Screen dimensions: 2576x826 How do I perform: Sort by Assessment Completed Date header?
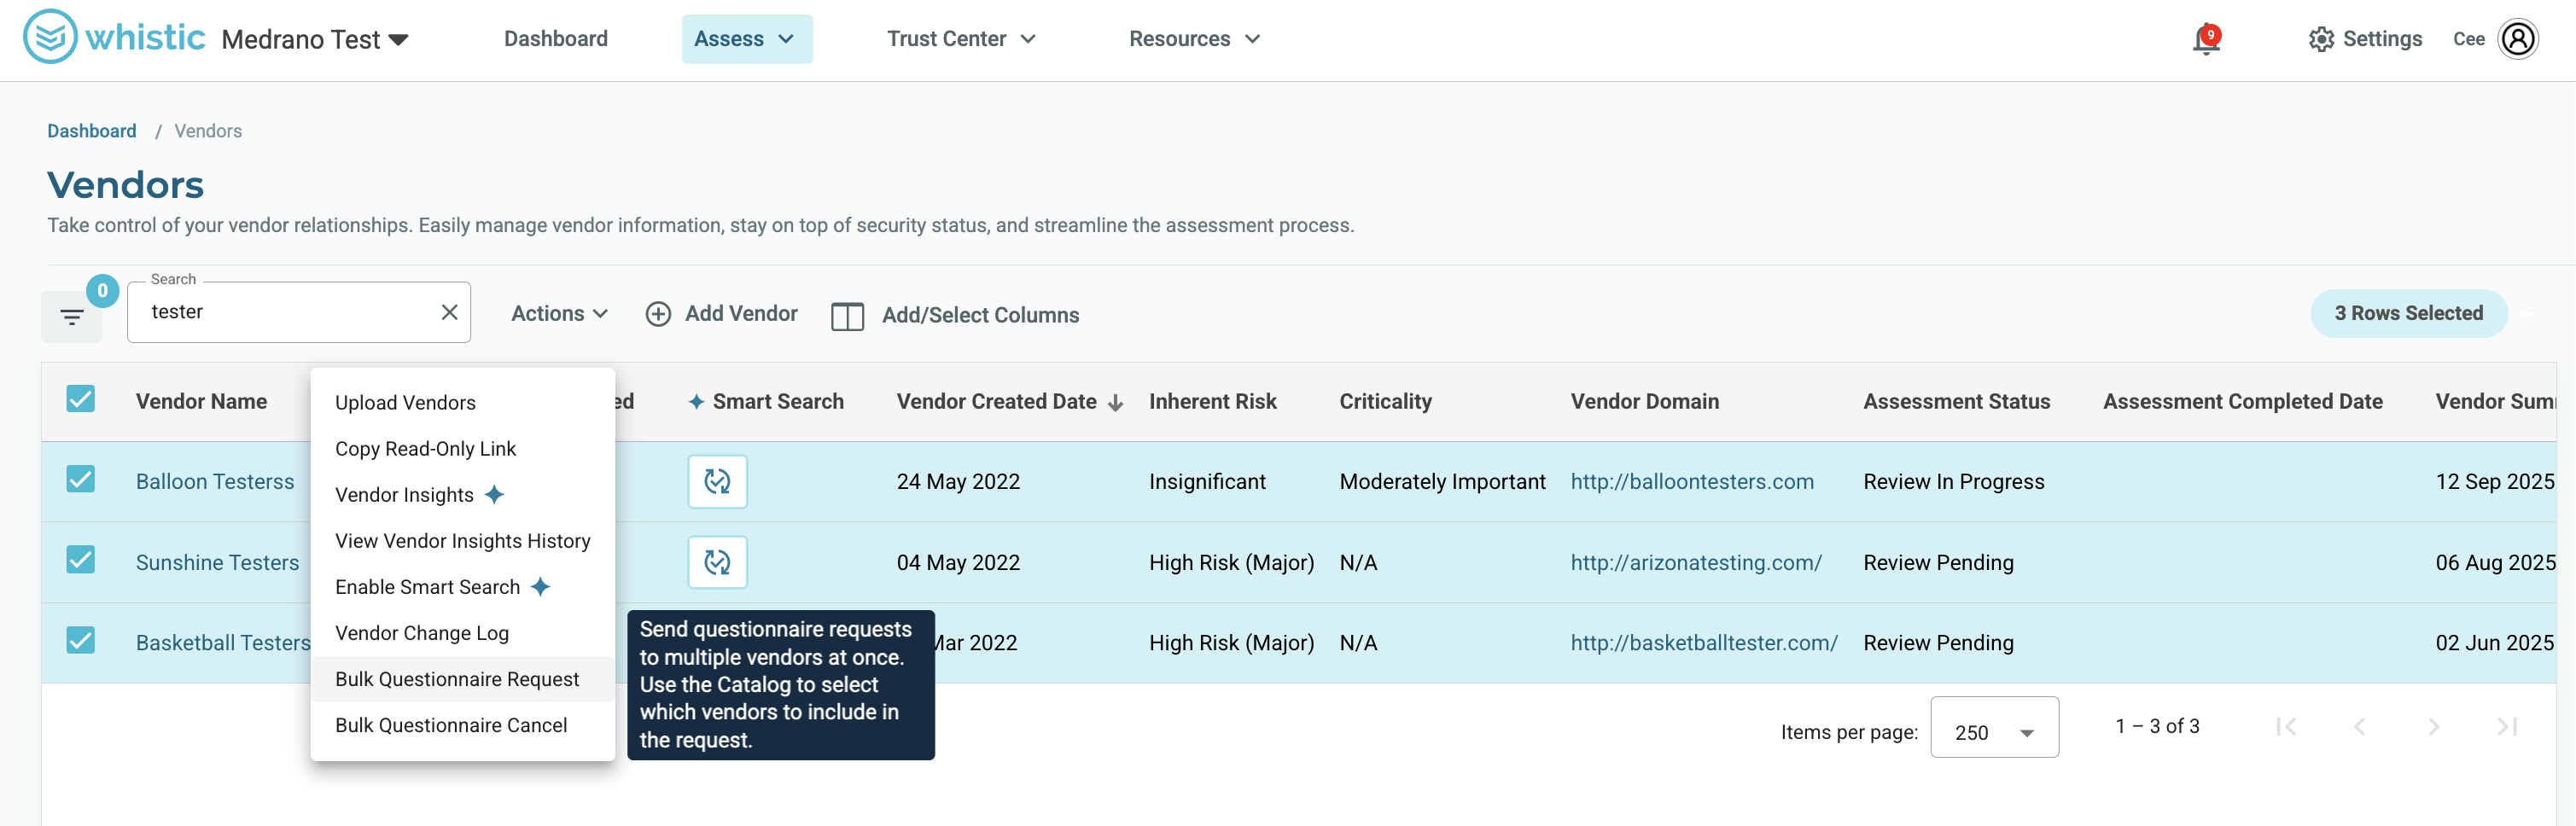click(2242, 401)
